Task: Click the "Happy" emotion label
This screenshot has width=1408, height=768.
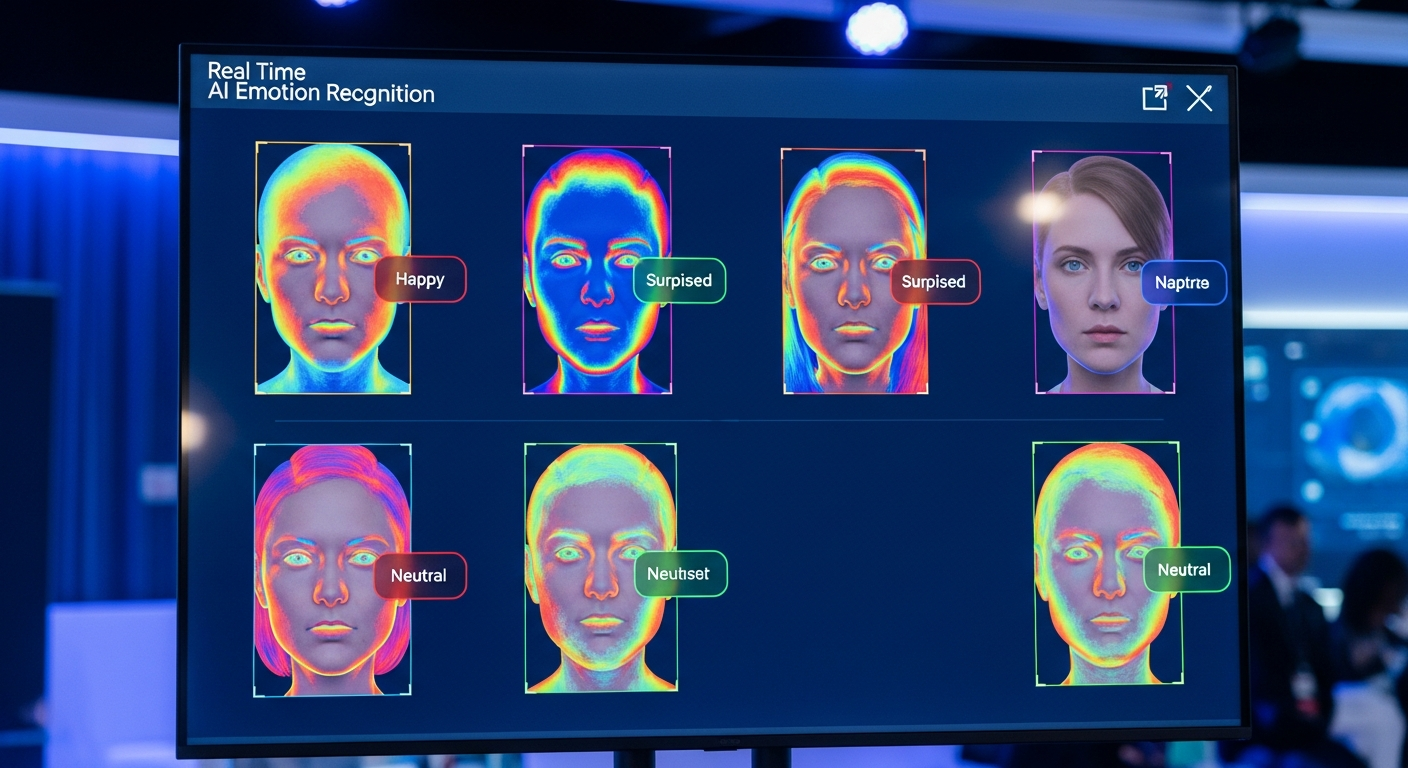Action: pos(420,279)
